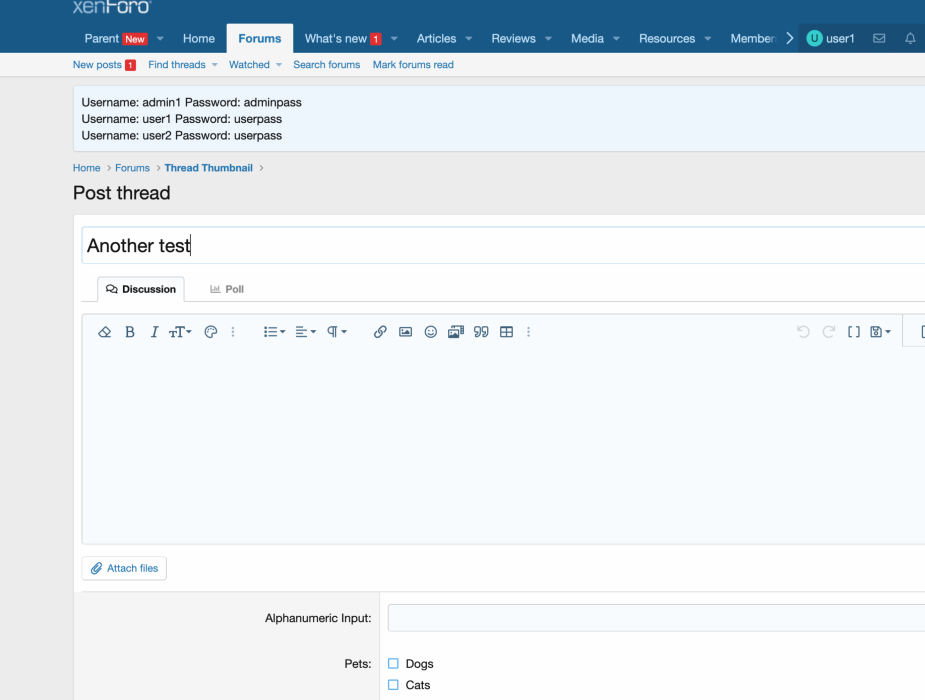The height and width of the screenshot is (700, 925).
Task: Click into the Alphanumeric Input field
Action: [655, 618]
